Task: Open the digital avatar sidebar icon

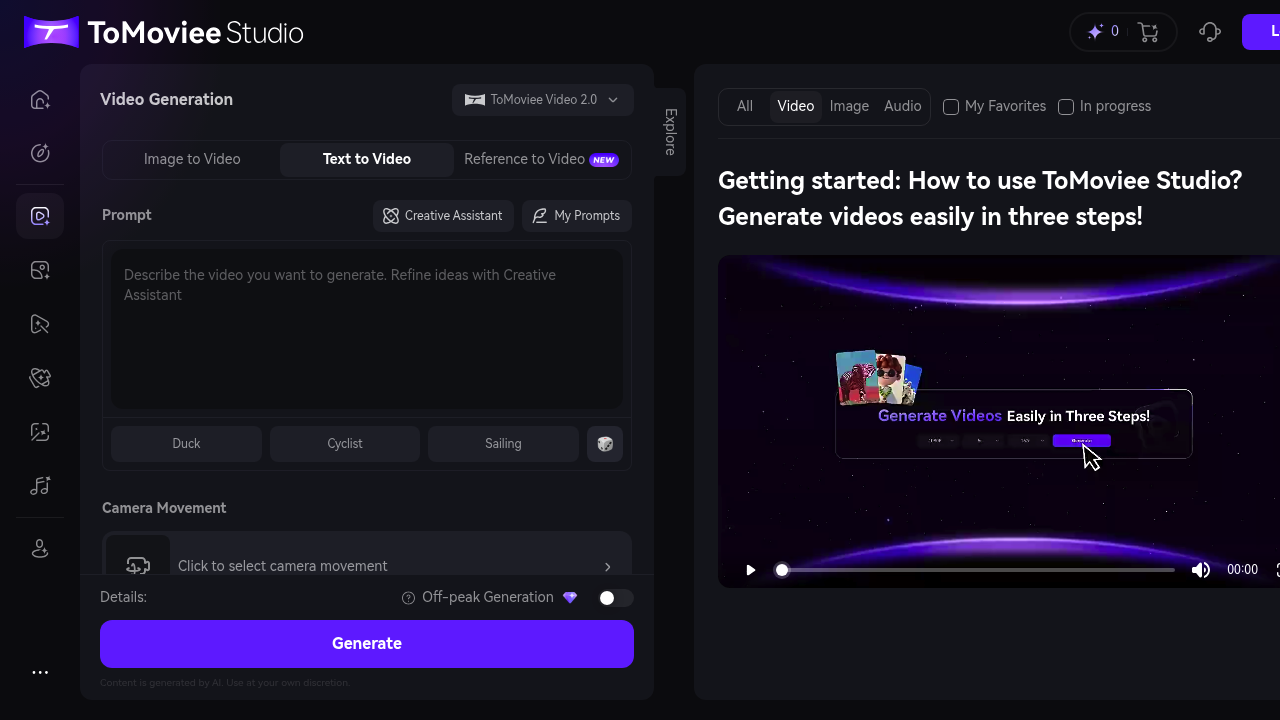Action: coord(40,548)
